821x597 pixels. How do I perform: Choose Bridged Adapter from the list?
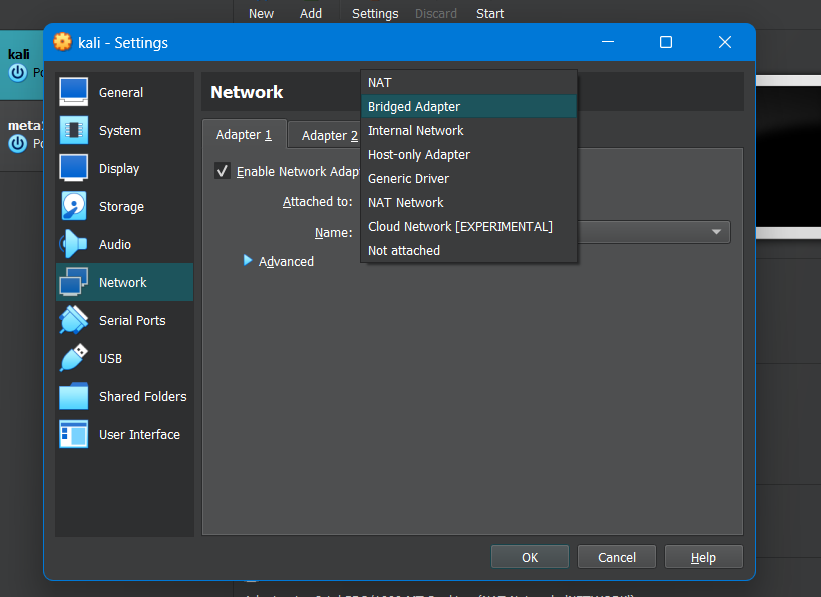point(469,106)
